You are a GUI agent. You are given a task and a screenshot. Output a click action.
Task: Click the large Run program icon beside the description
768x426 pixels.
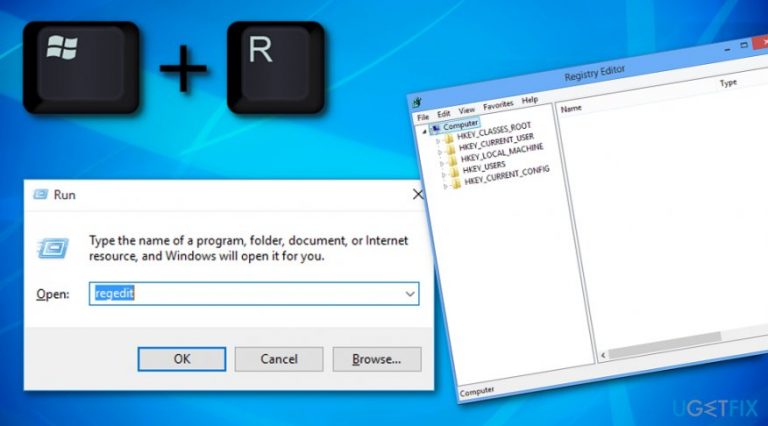[53, 248]
